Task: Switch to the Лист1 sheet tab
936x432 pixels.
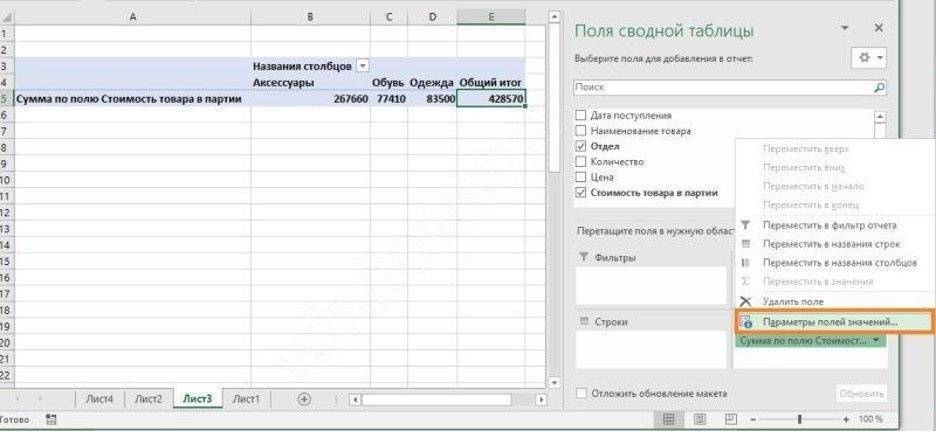Action: click(246, 398)
